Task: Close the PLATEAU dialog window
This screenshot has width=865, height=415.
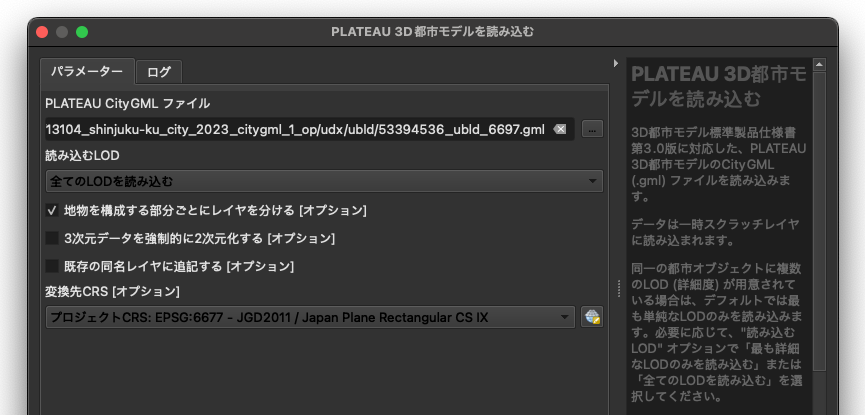Action: (42, 32)
